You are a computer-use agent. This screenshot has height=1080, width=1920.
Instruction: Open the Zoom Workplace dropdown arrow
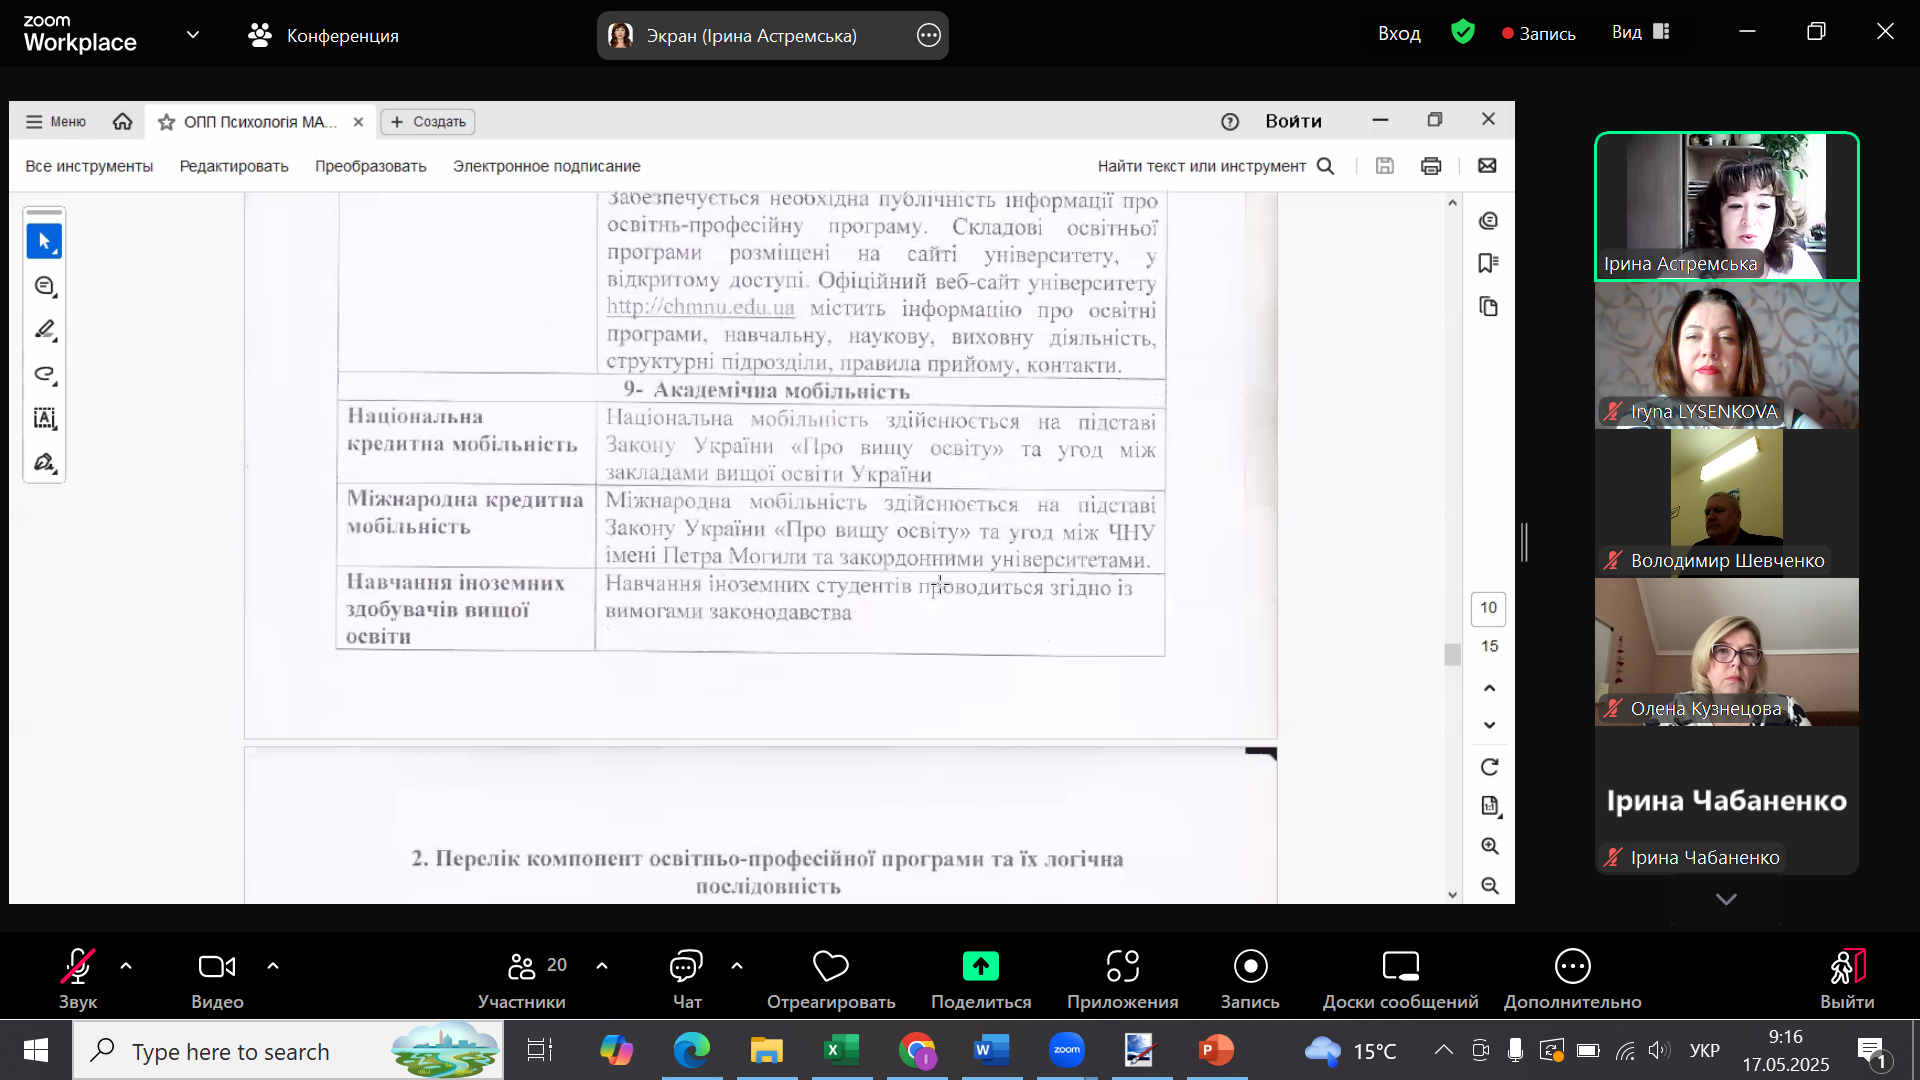click(x=193, y=35)
